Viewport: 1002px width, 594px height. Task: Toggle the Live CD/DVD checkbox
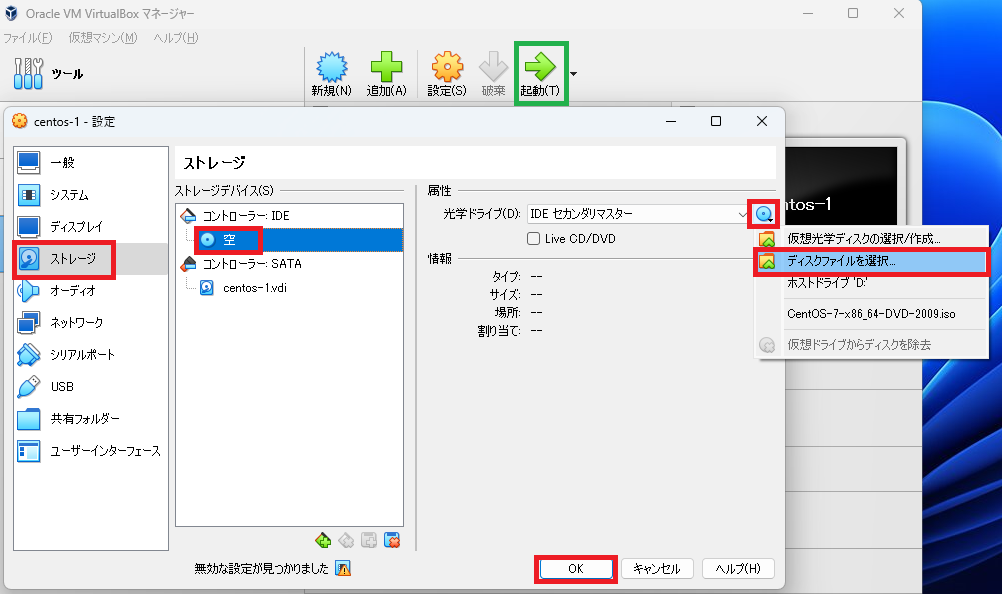click(534, 239)
